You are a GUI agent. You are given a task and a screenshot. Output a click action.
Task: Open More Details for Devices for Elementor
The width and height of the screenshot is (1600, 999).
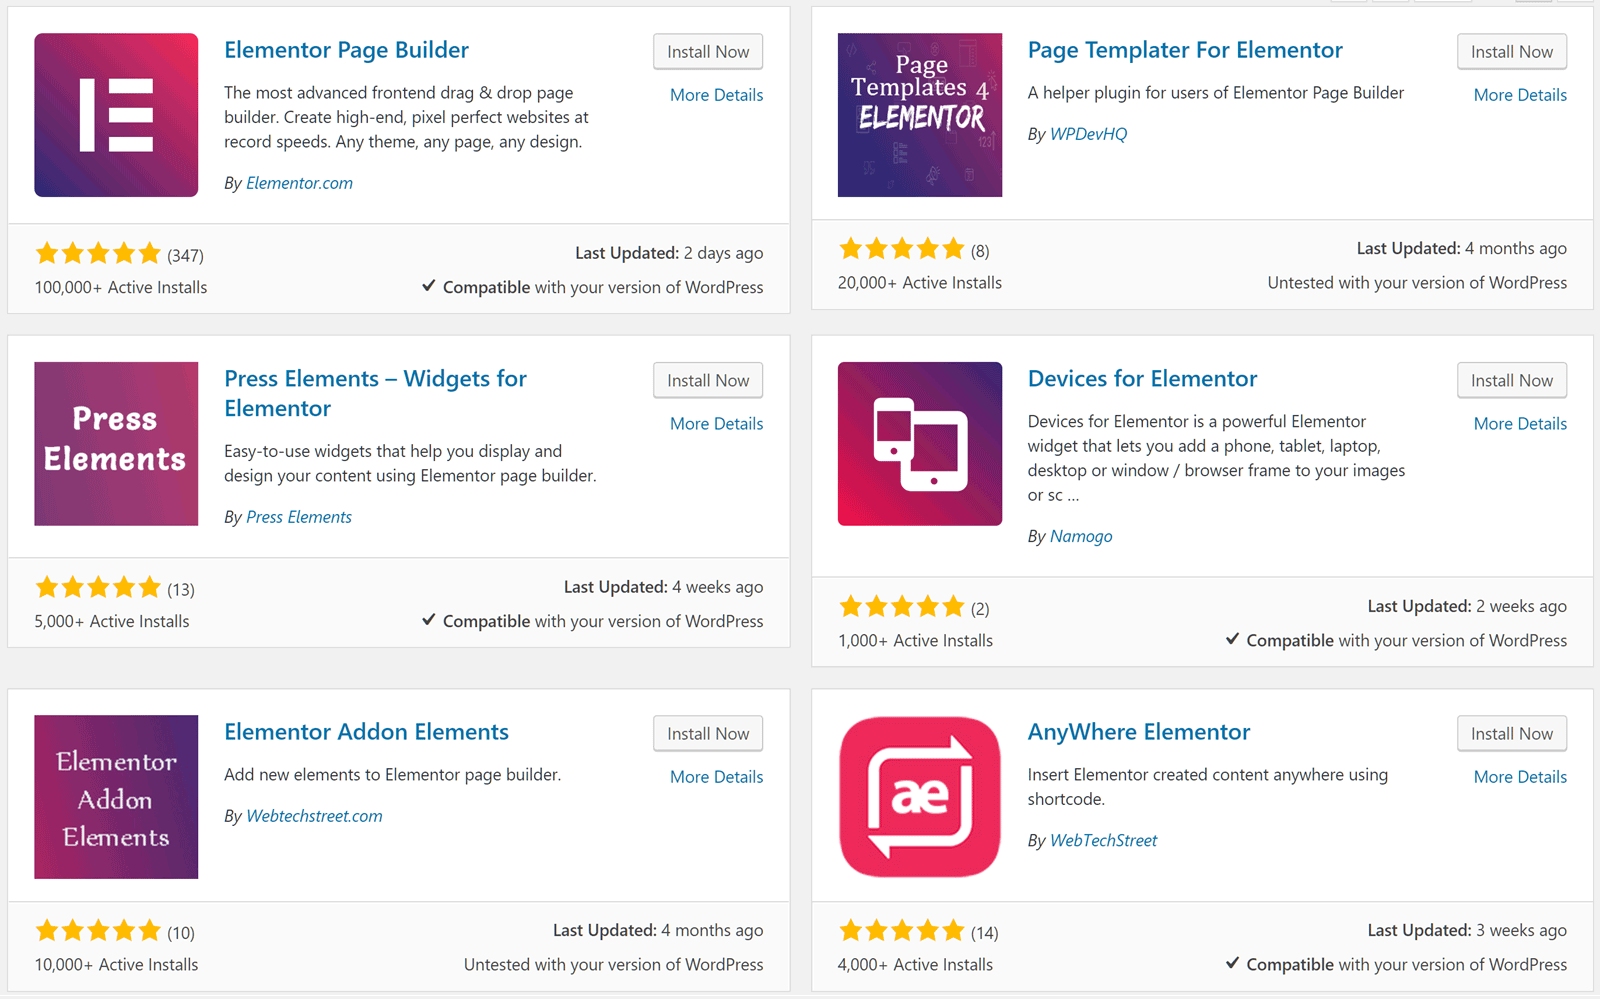point(1520,424)
